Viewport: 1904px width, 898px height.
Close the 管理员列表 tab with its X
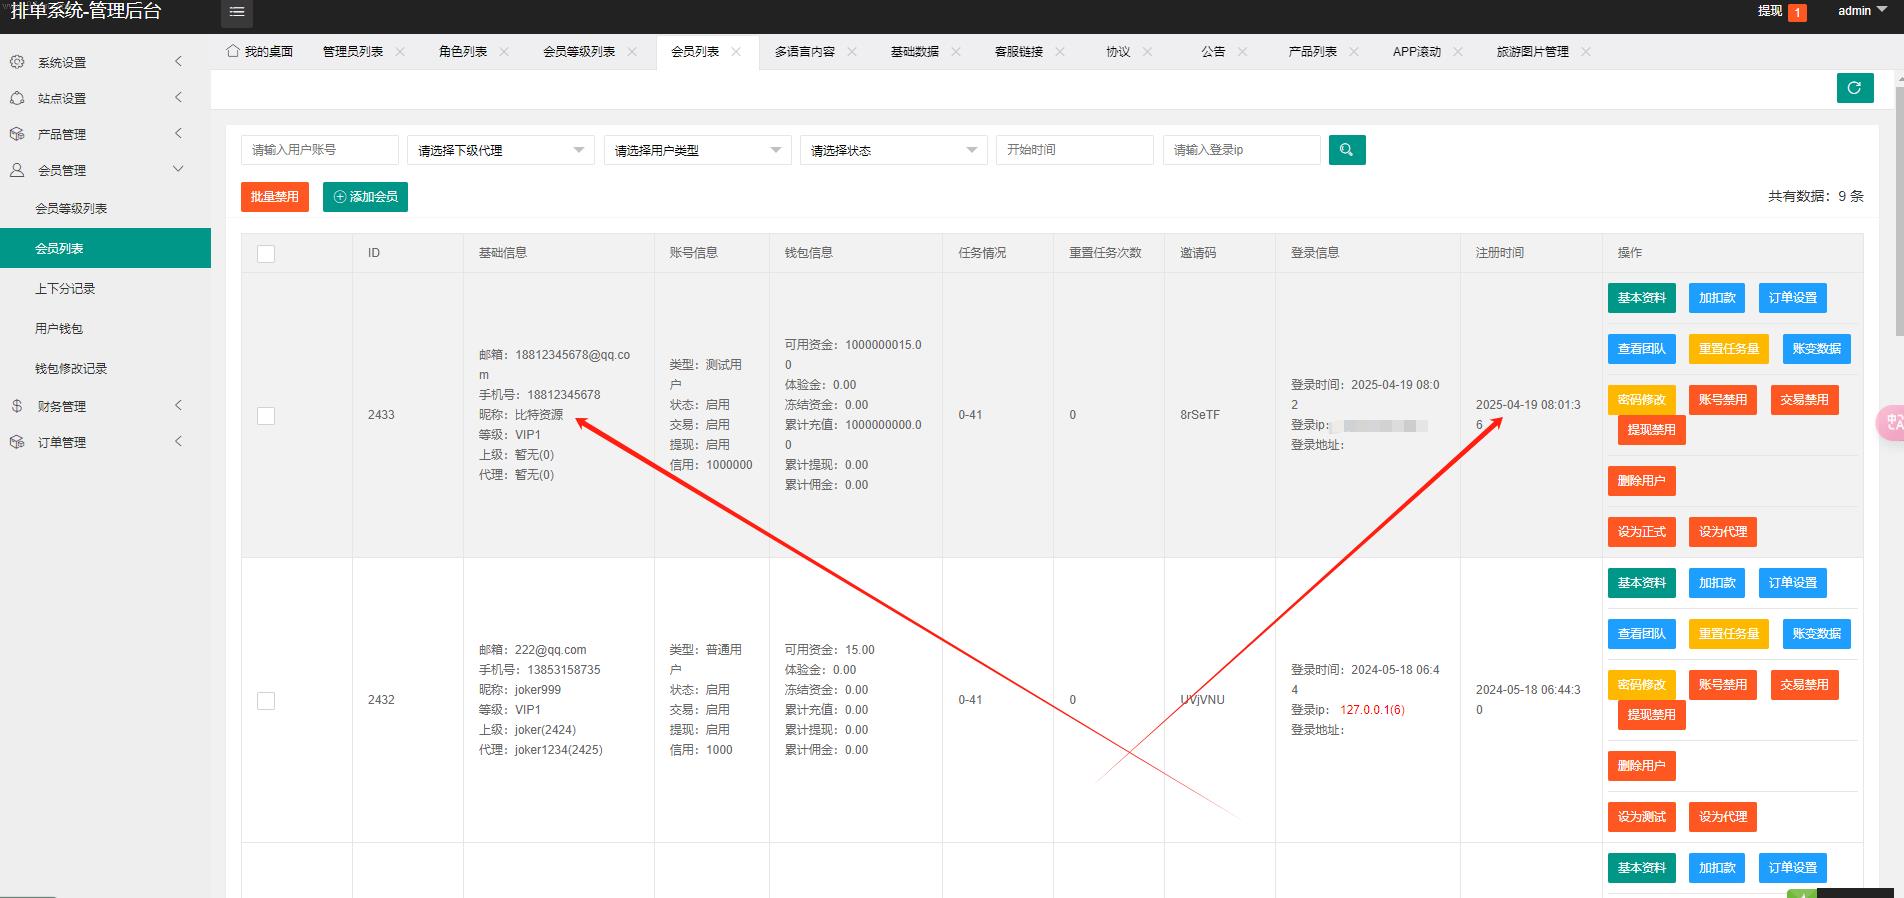(400, 52)
